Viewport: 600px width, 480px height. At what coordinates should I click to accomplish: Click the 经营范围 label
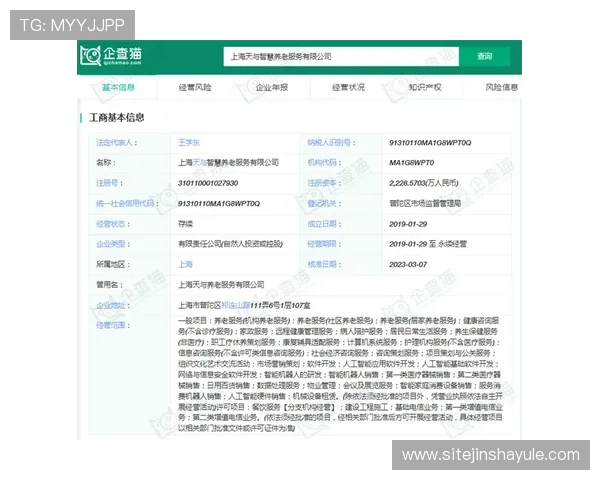113,325
